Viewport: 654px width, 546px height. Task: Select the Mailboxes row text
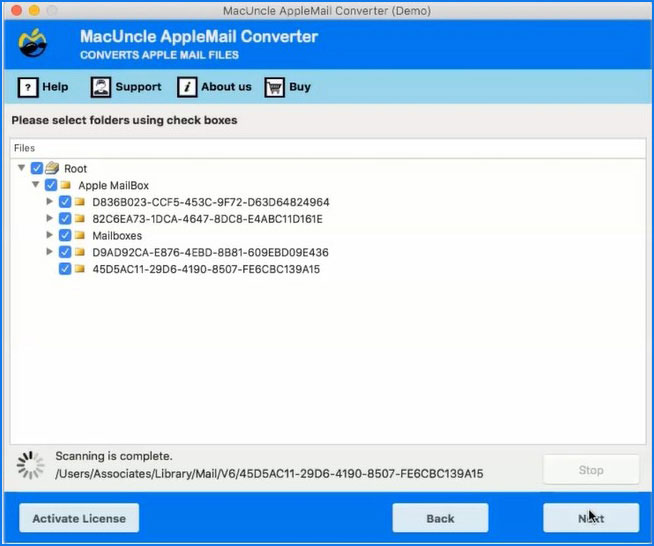pyautogui.click(x=117, y=236)
